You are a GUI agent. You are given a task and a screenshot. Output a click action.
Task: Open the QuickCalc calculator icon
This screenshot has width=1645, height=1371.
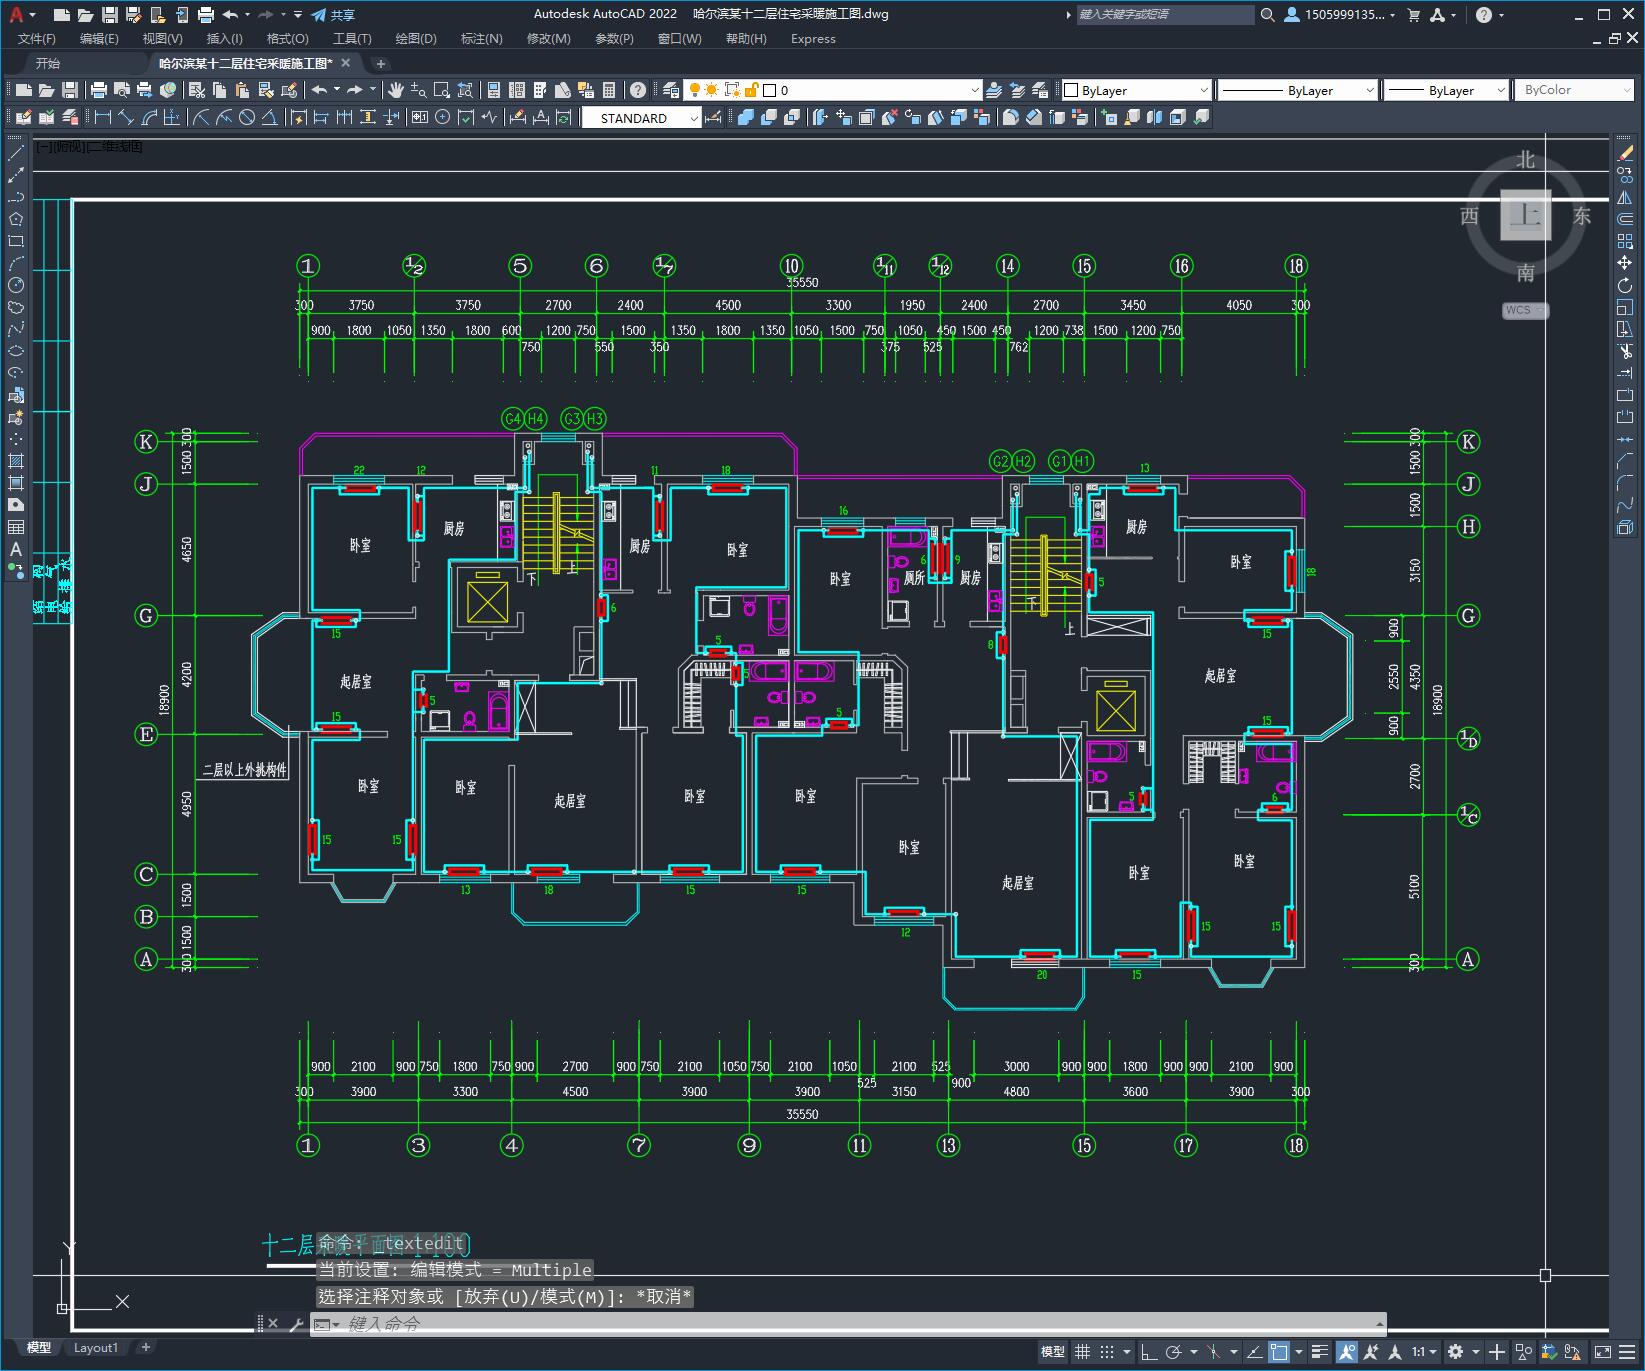(x=609, y=90)
